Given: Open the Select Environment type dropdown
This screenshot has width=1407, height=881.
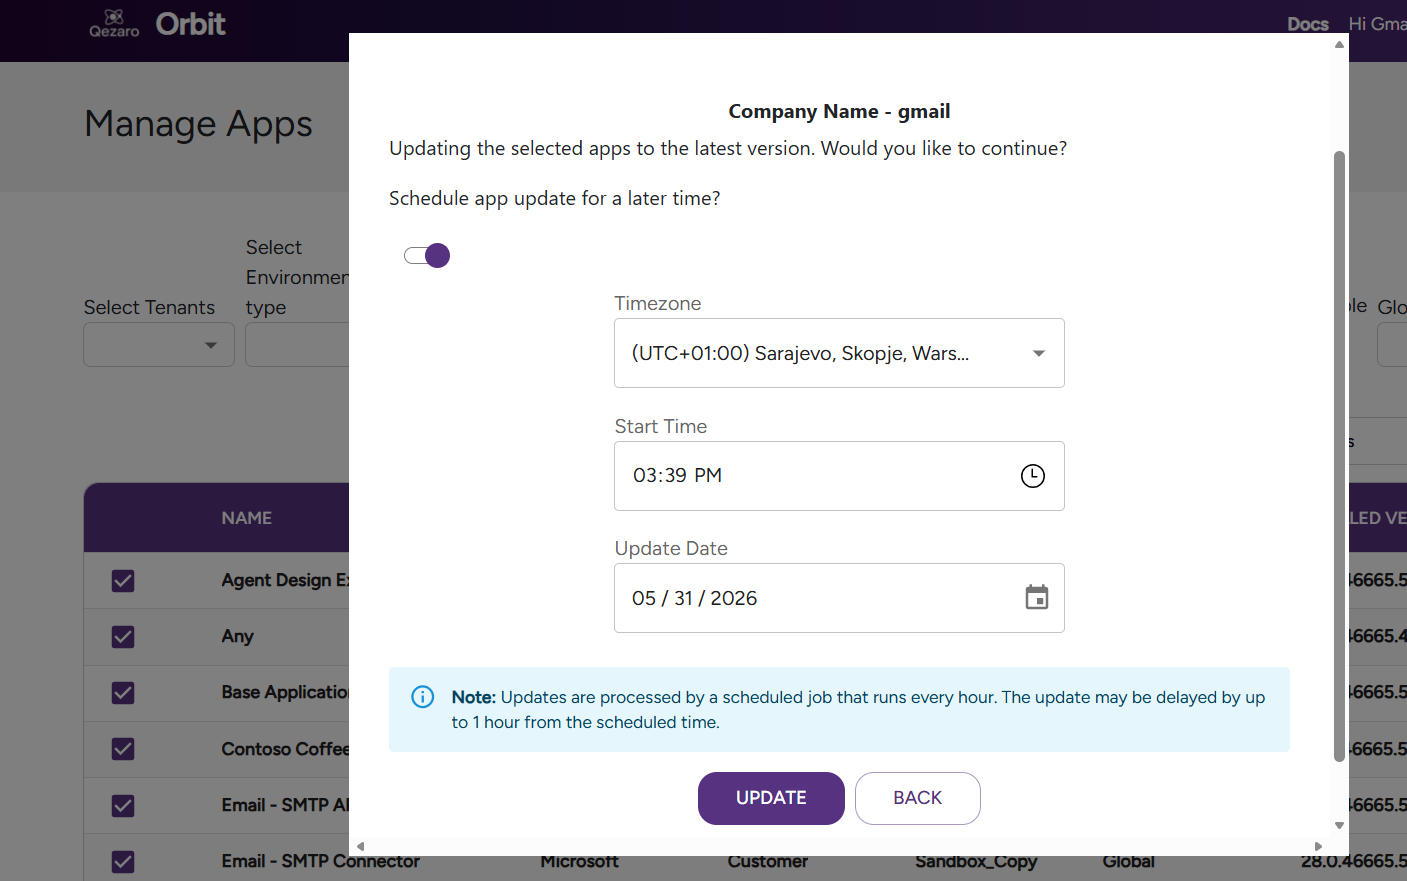Looking at the screenshot, I should [297, 345].
